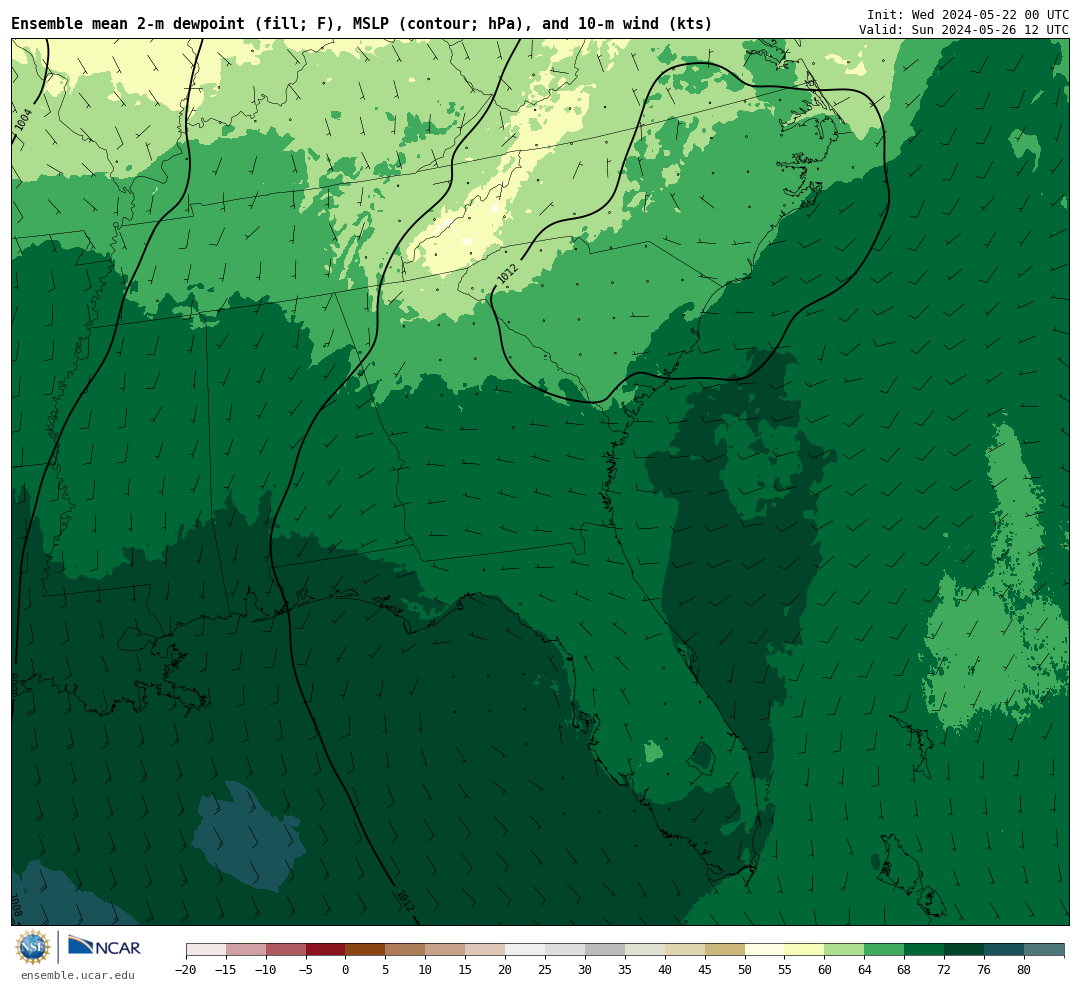Click the '64' colorbar tick label
1080x988 pixels.
865,969
